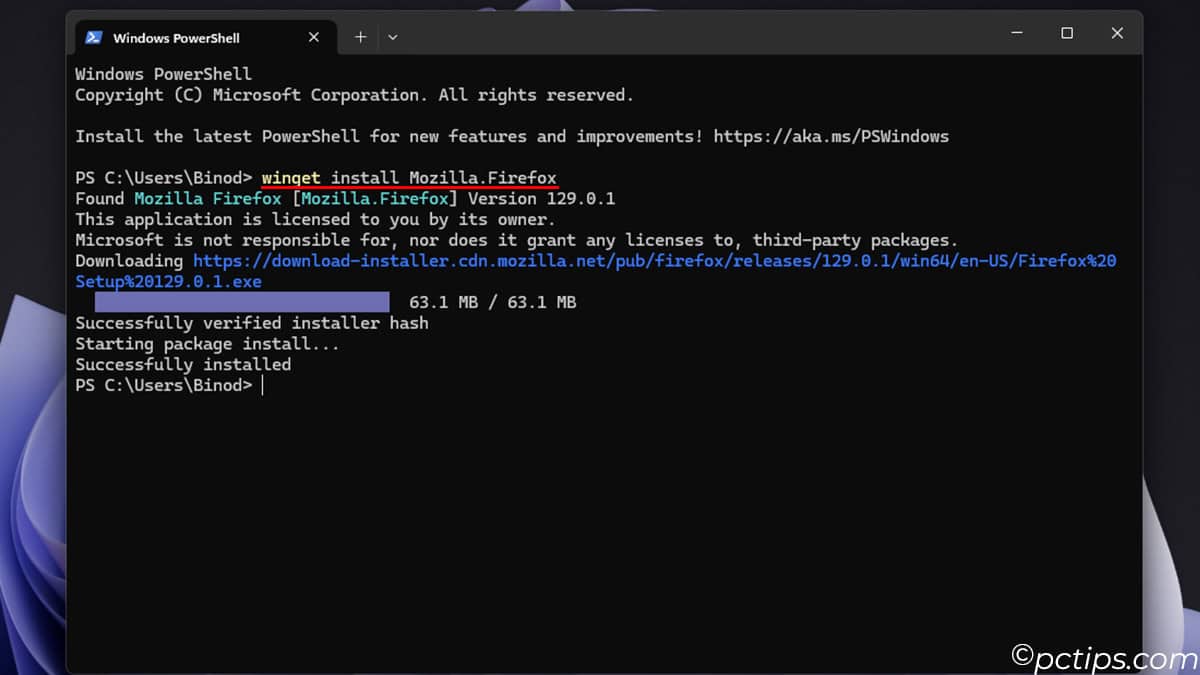This screenshot has height=675, width=1200.
Task: Click the Windows Terminal icon in the titlebar
Action: (x=94, y=38)
